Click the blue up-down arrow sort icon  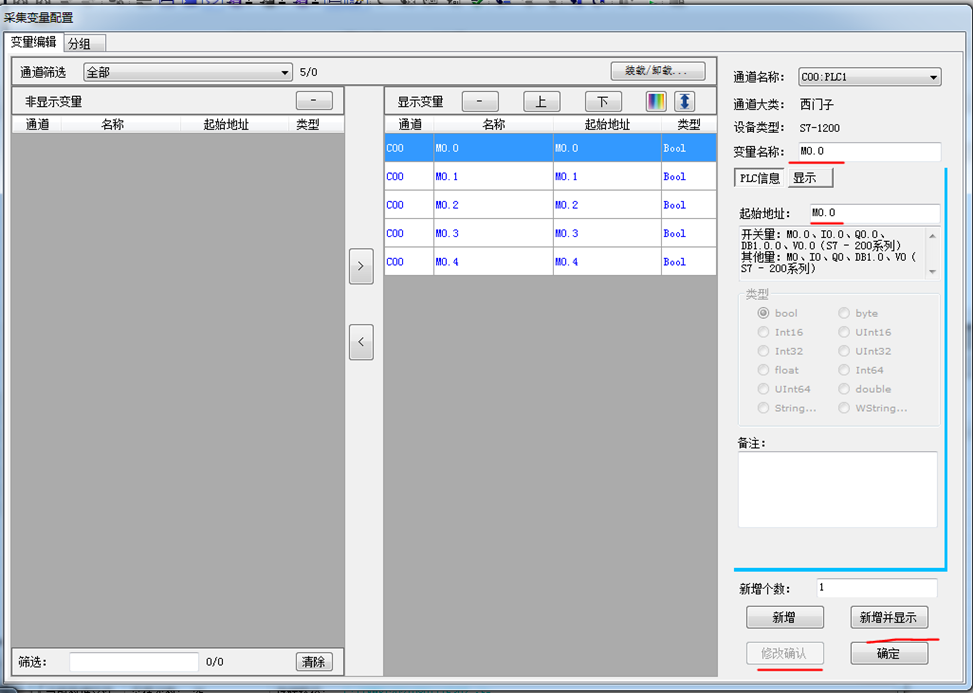coord(684,101)
